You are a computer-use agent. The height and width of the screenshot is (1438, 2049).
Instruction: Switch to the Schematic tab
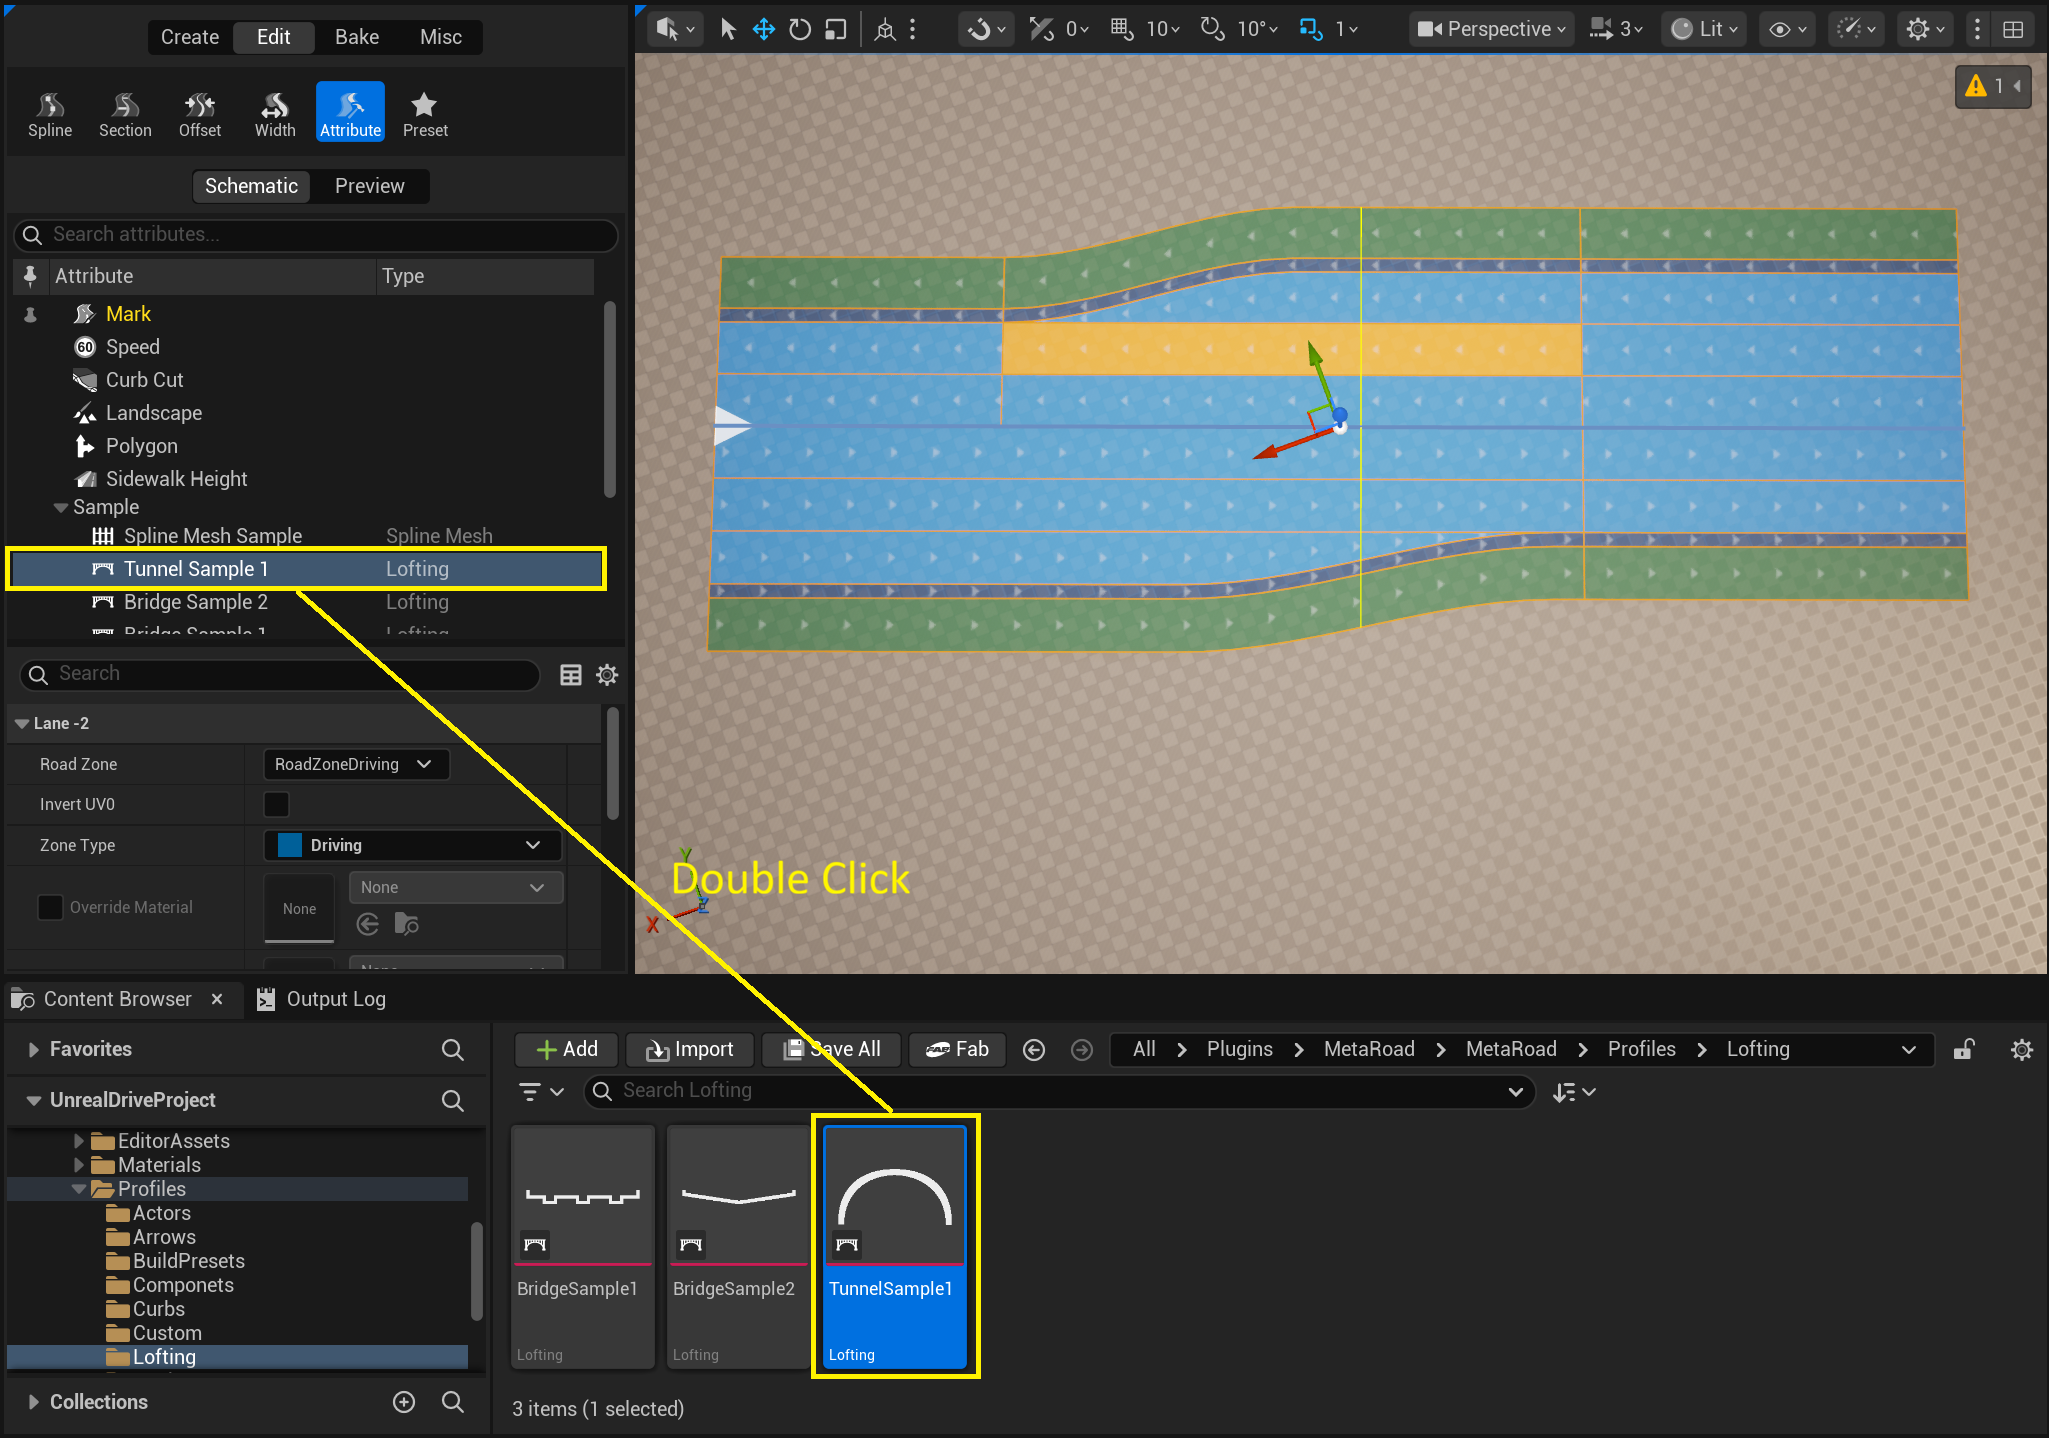click(251, 186)
